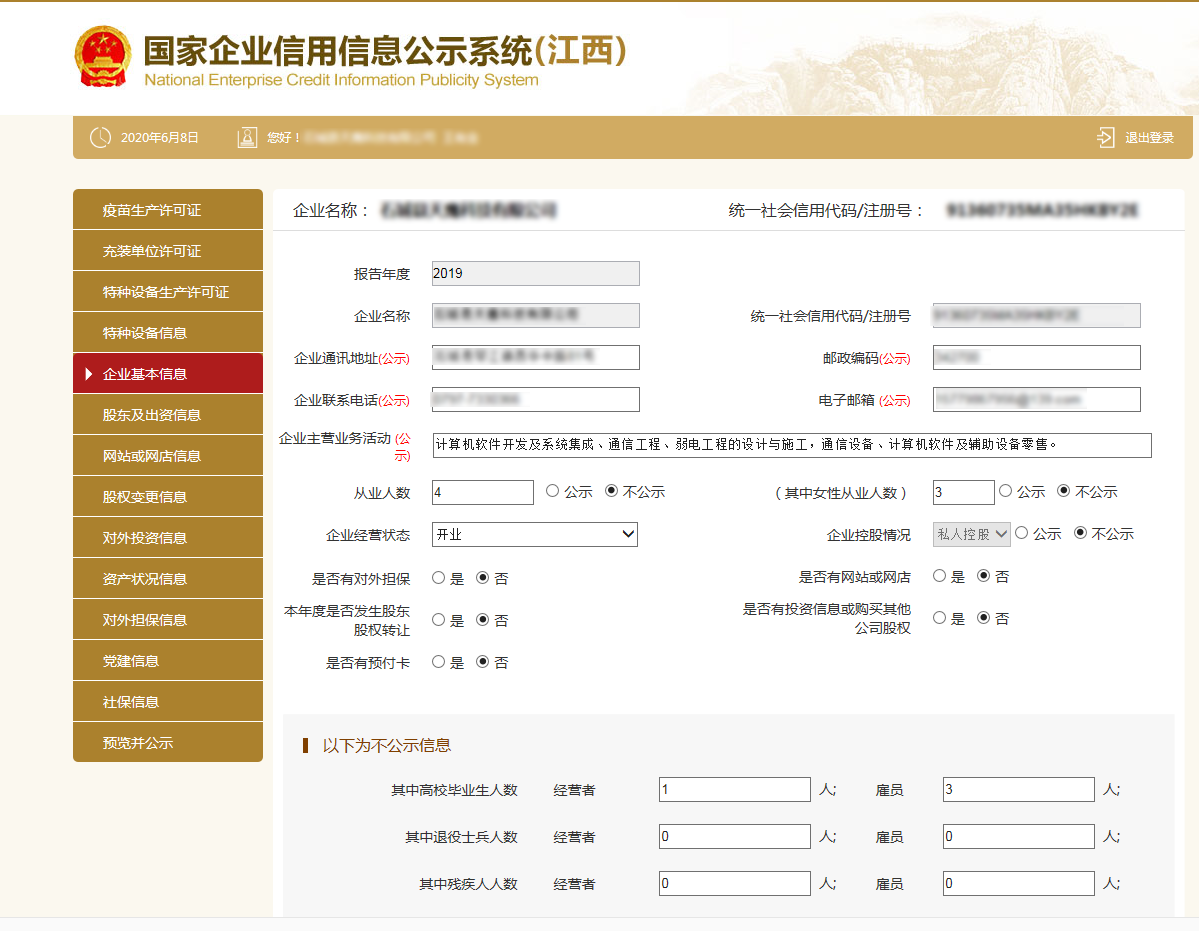Select 是 for 是否有网站或网店
The width and height of the screenshot is (1199, 931).
pyautogui.click(x=940, y=576)
